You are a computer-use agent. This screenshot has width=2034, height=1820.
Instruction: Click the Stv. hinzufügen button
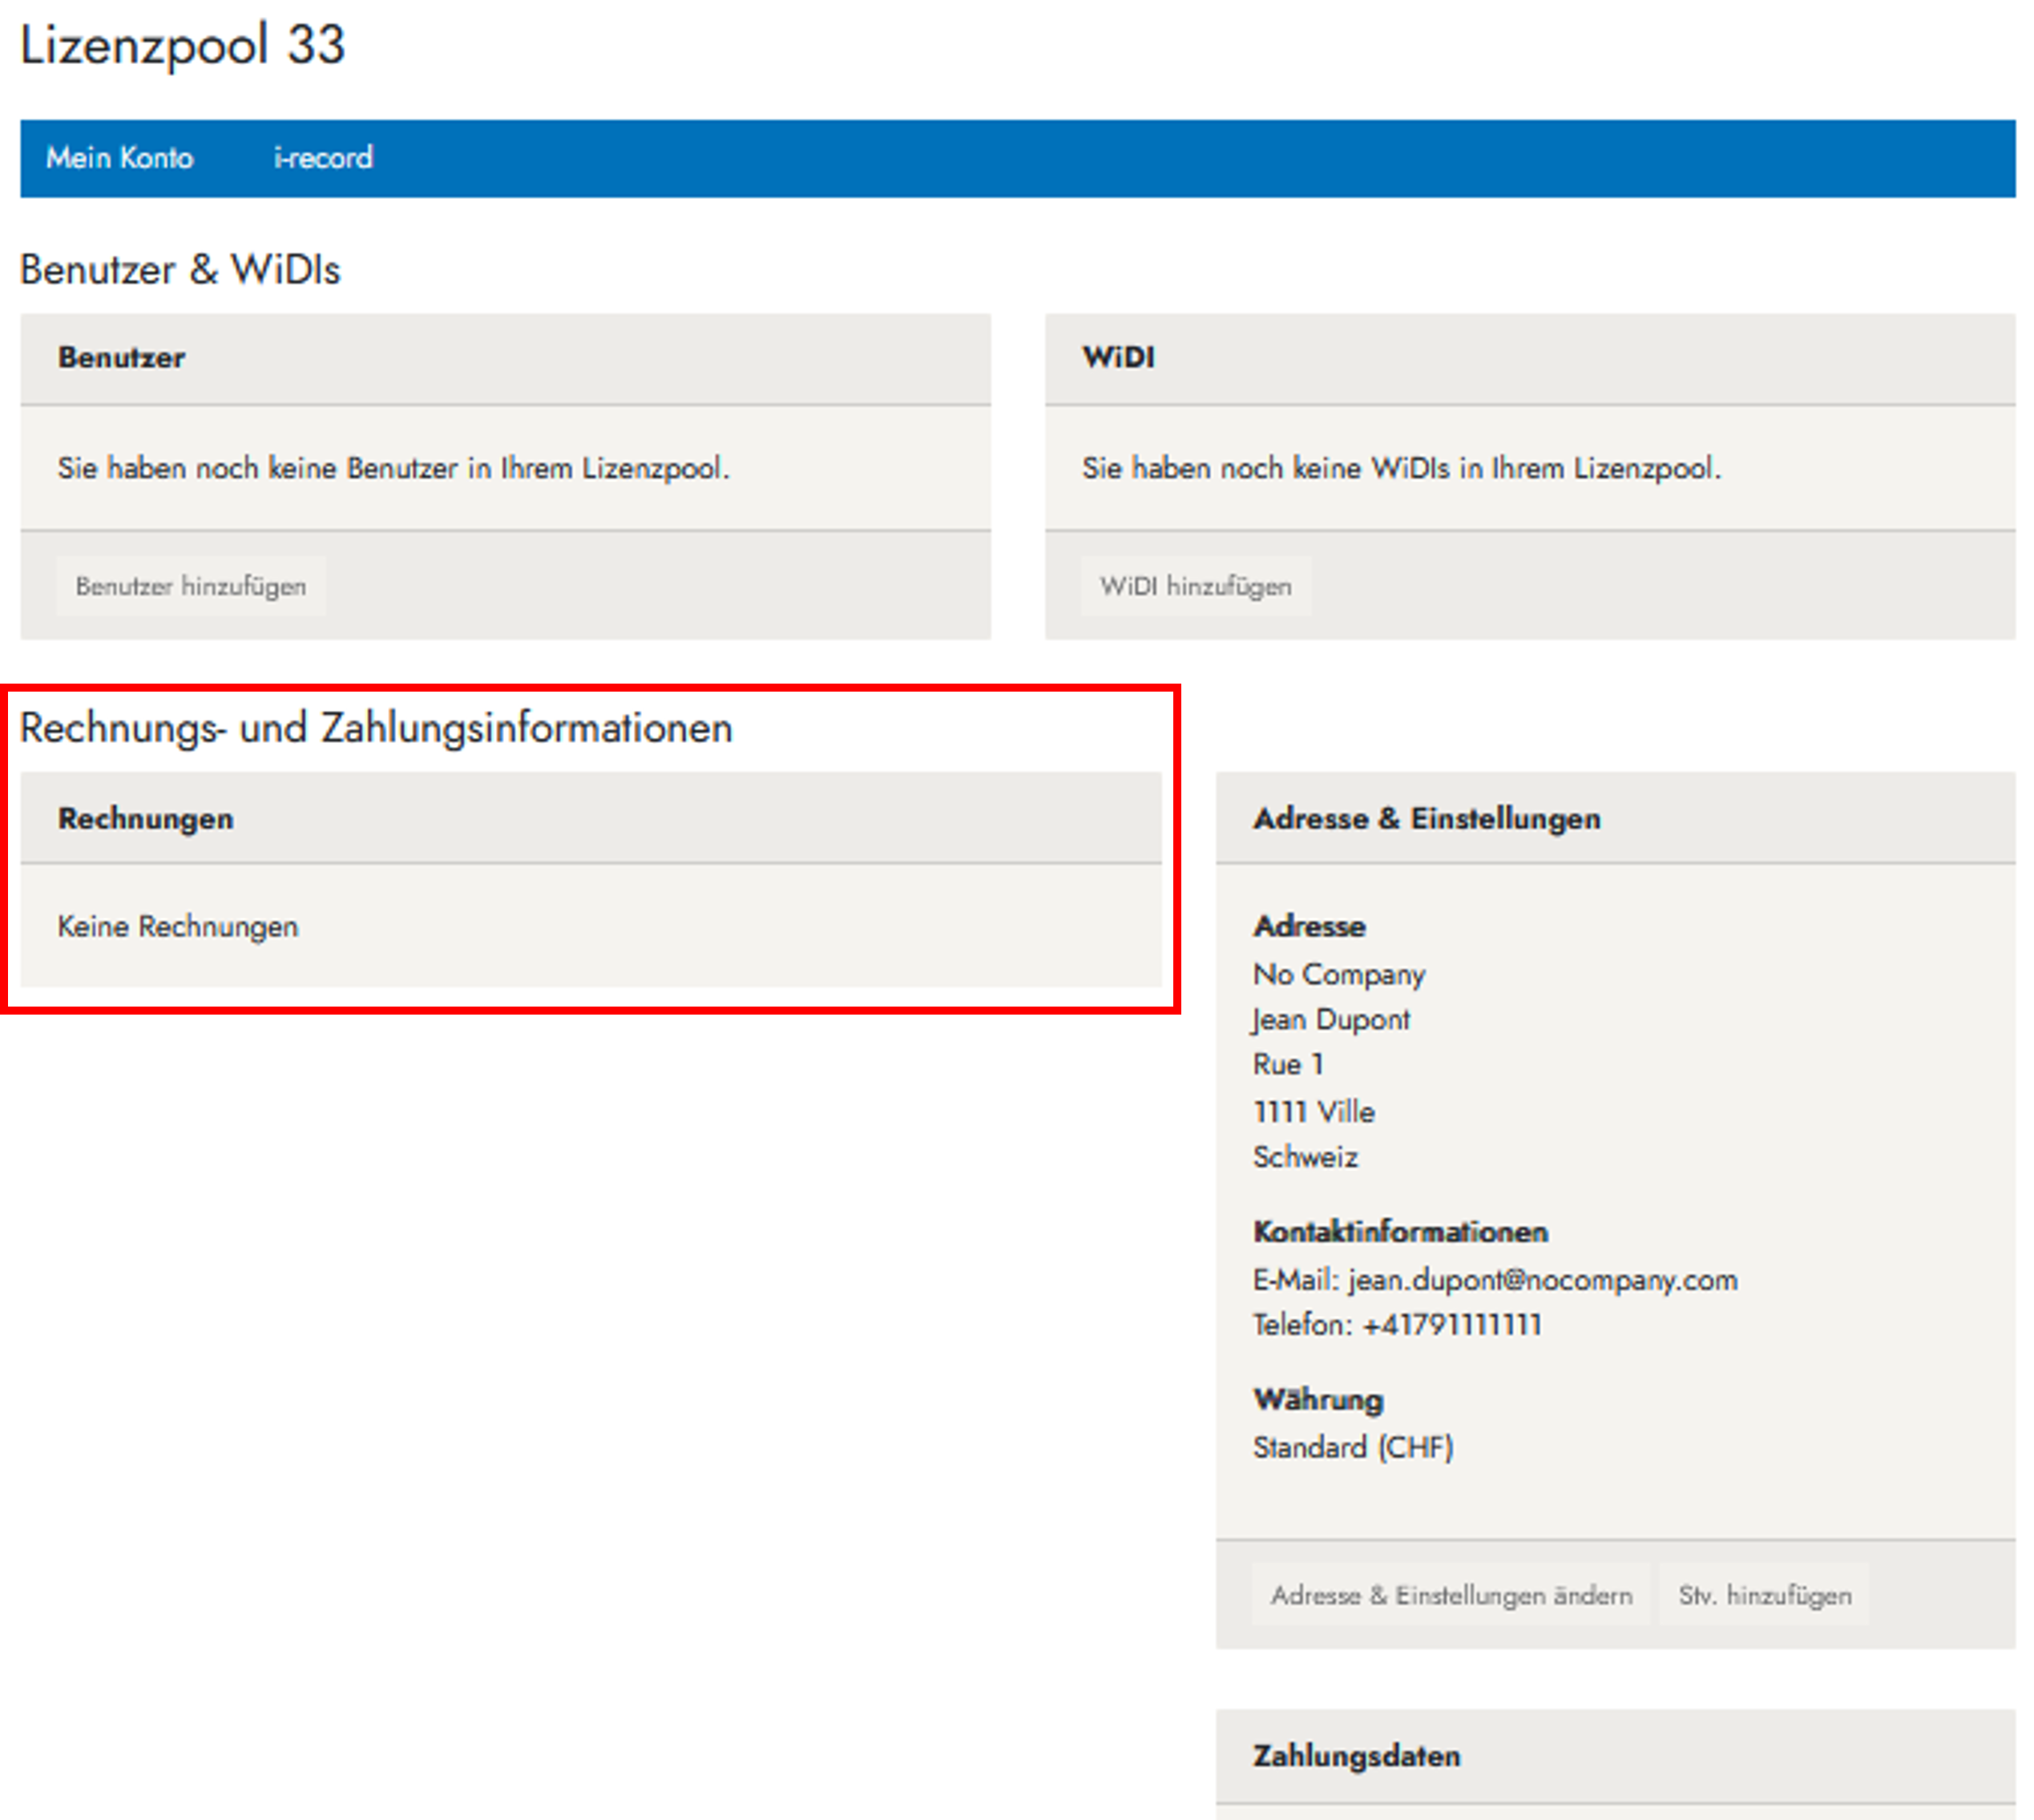coord(1764,1595)
